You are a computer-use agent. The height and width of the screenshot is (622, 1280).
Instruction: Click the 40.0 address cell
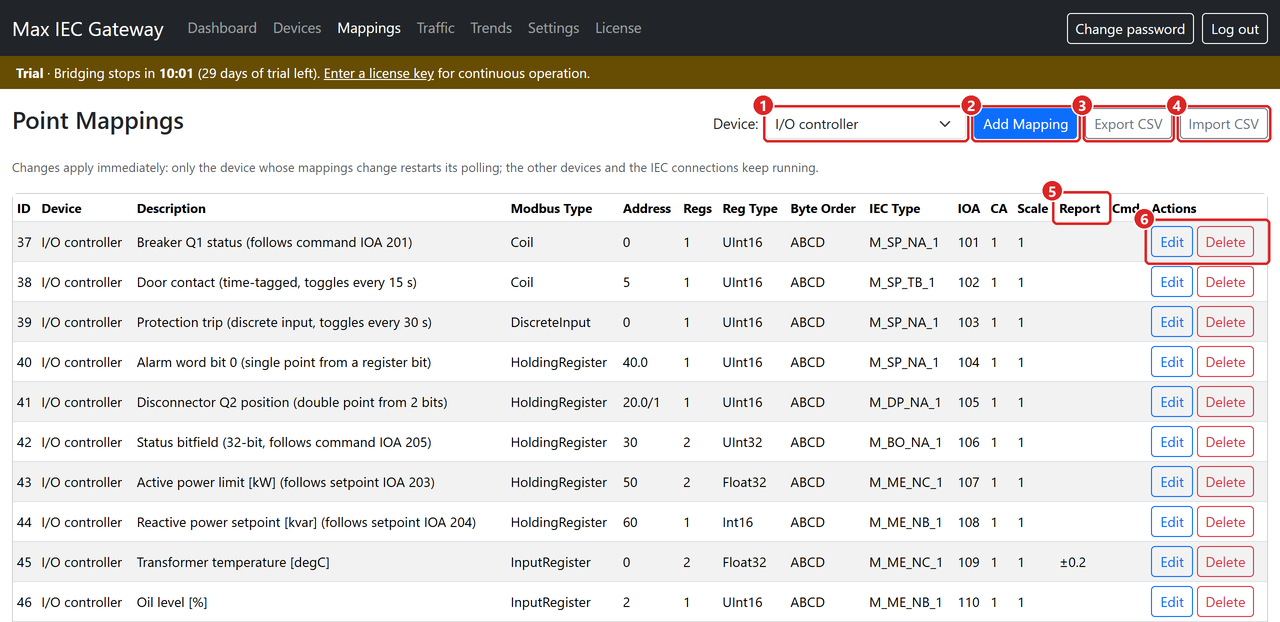click(635, 362)
